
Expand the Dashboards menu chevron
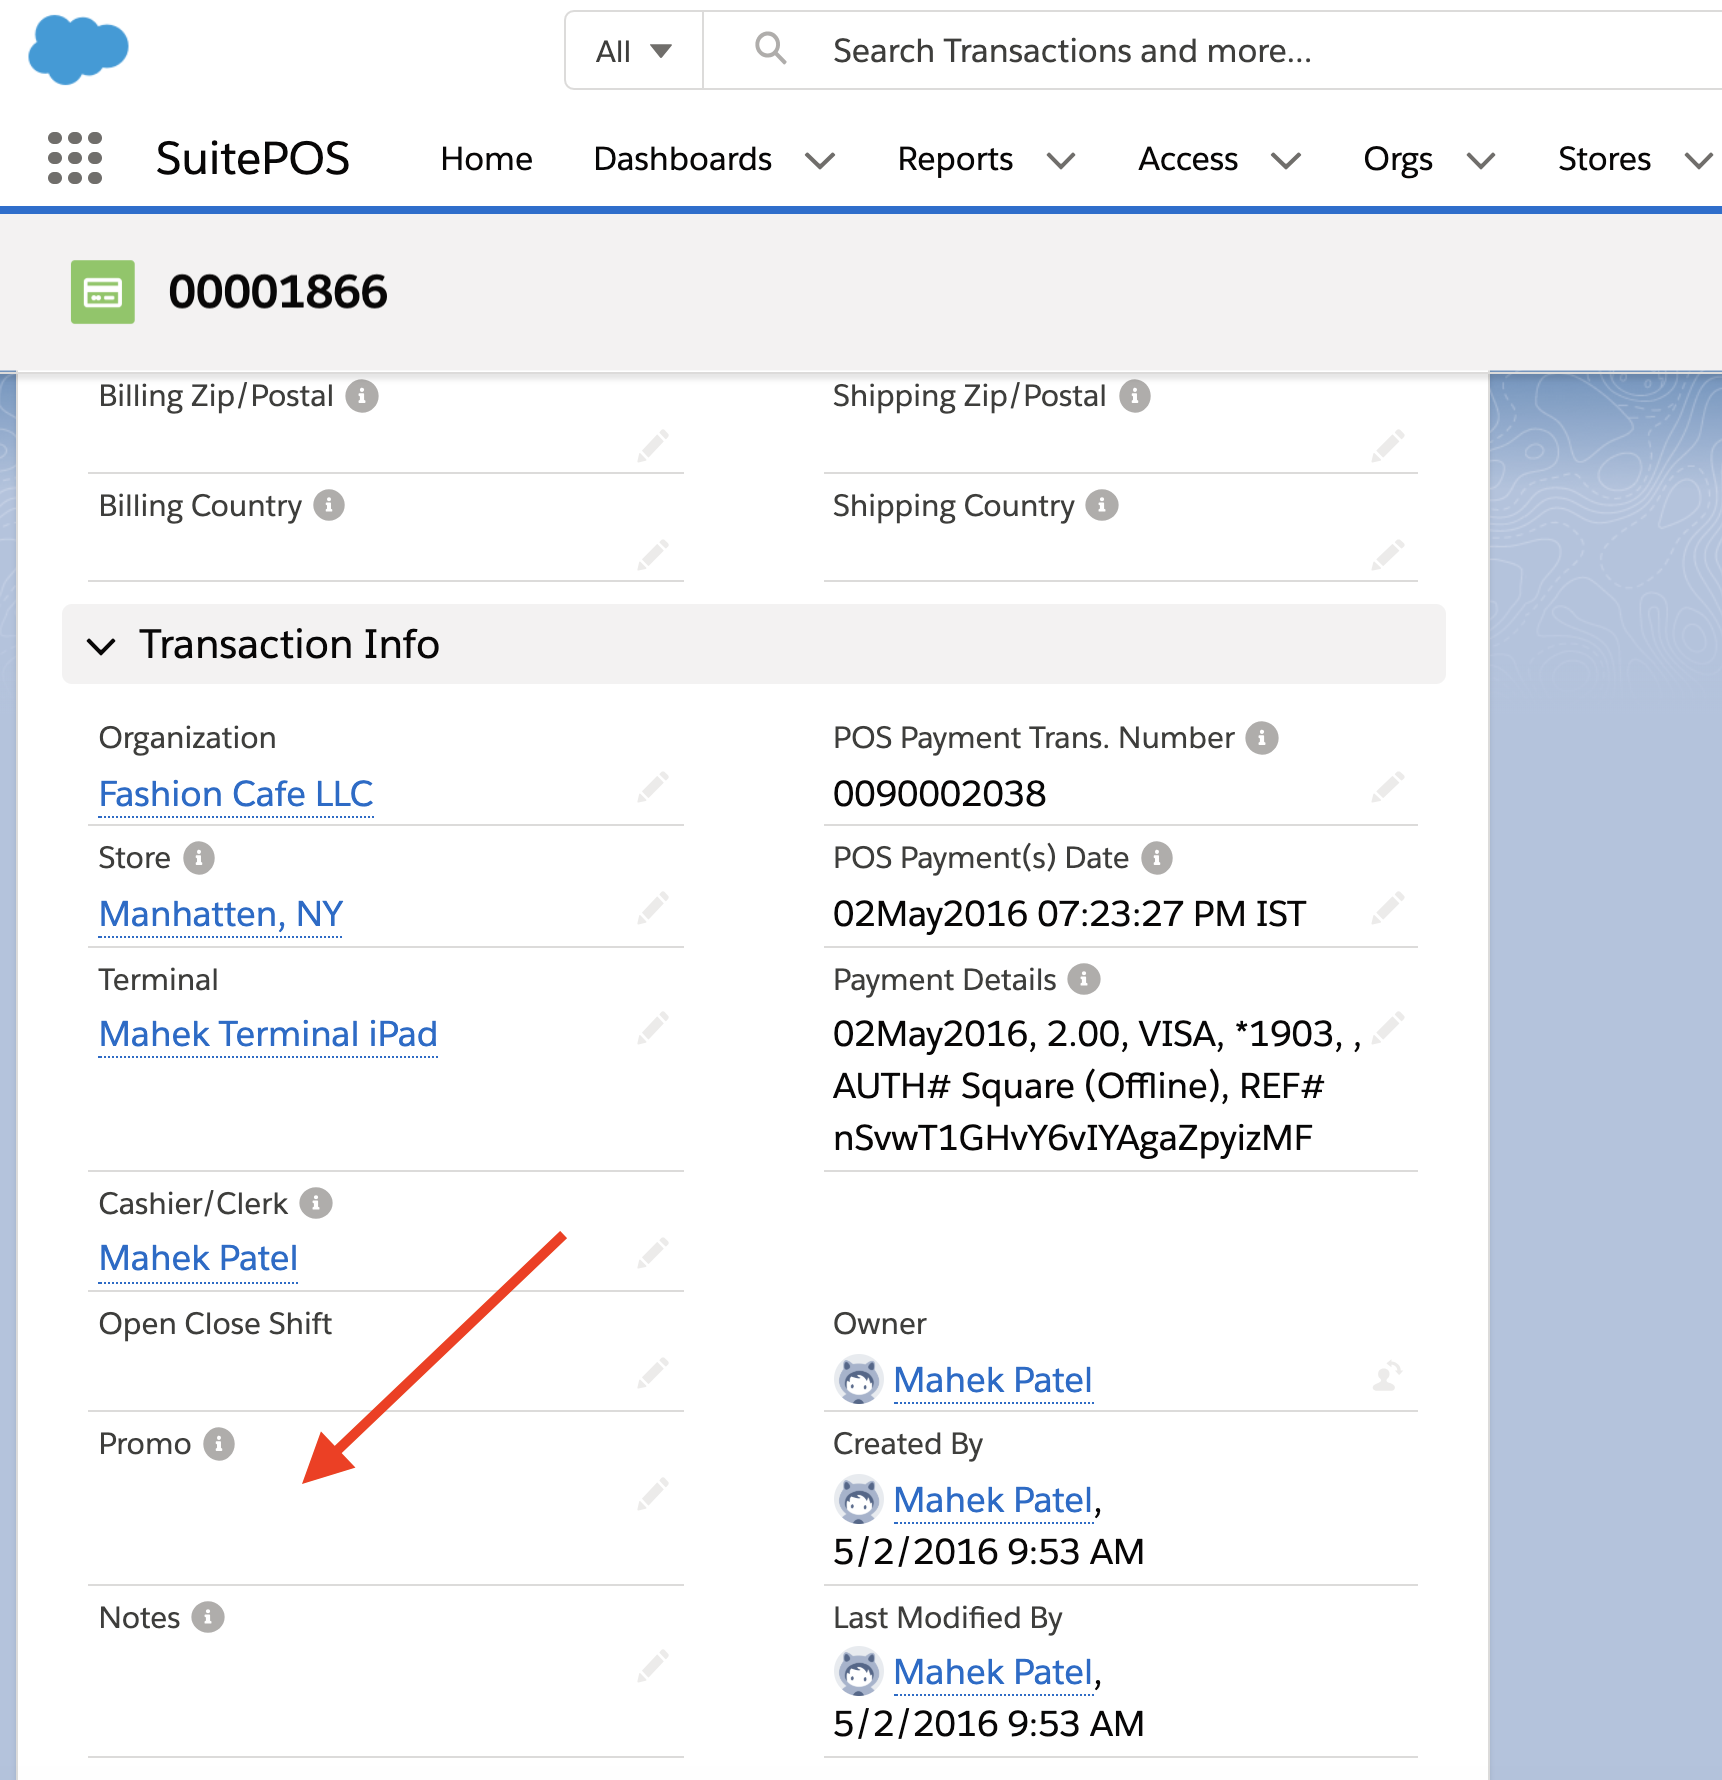point(820,160)
